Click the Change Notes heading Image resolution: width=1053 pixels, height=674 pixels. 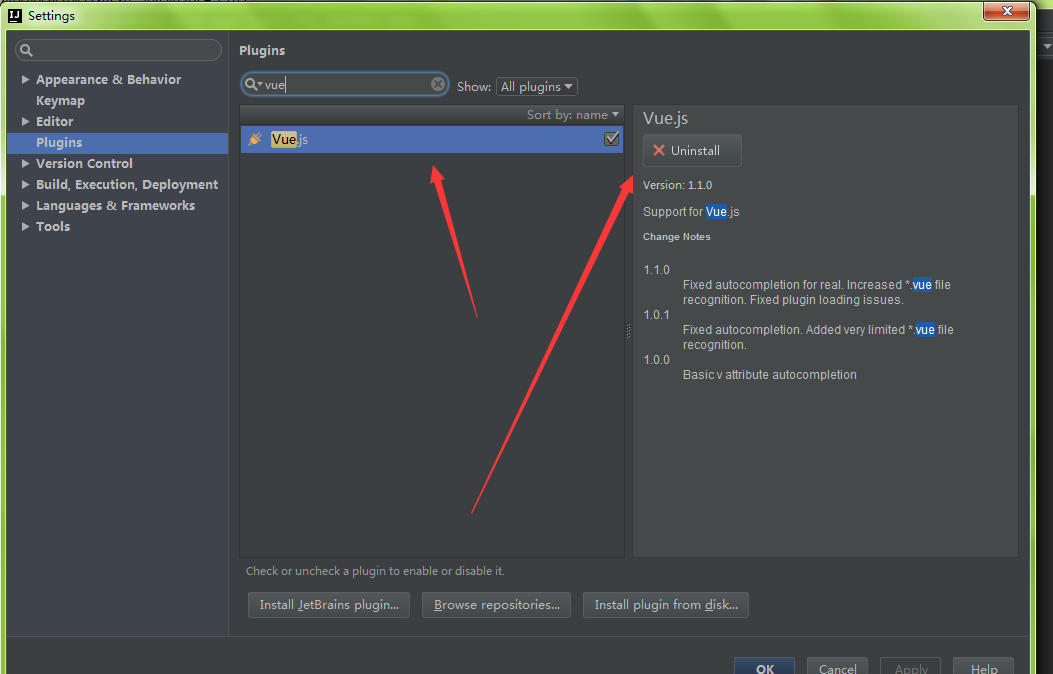click(676, 237)
